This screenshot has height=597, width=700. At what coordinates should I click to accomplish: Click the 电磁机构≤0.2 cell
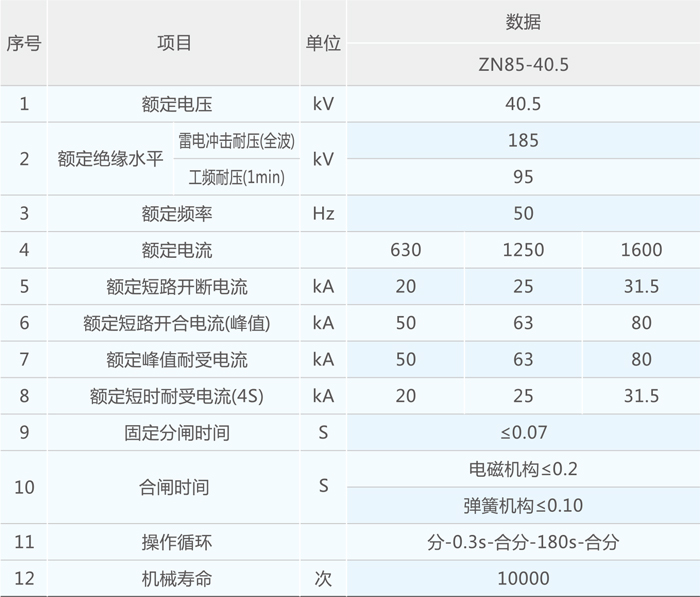pos(524,469)
